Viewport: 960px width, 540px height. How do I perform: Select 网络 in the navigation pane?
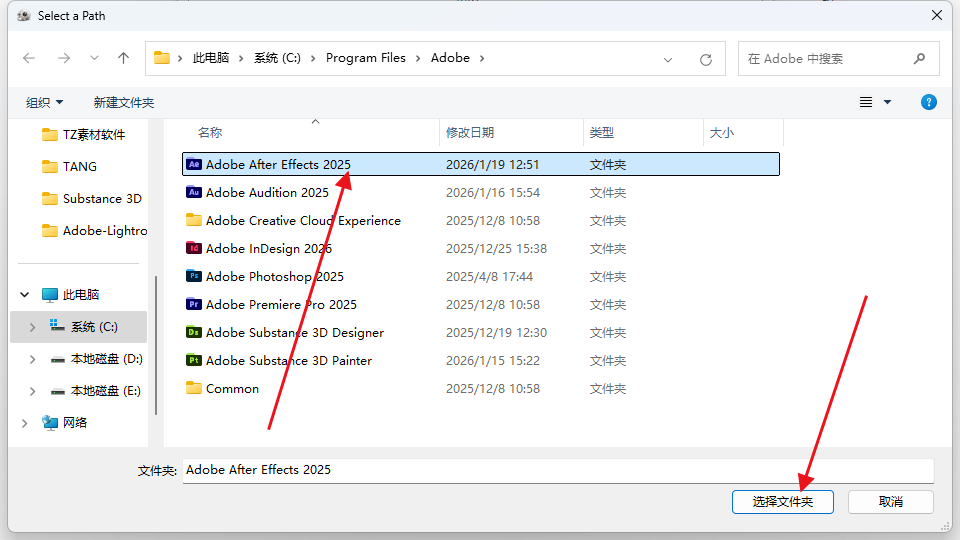tap(64, 422)
